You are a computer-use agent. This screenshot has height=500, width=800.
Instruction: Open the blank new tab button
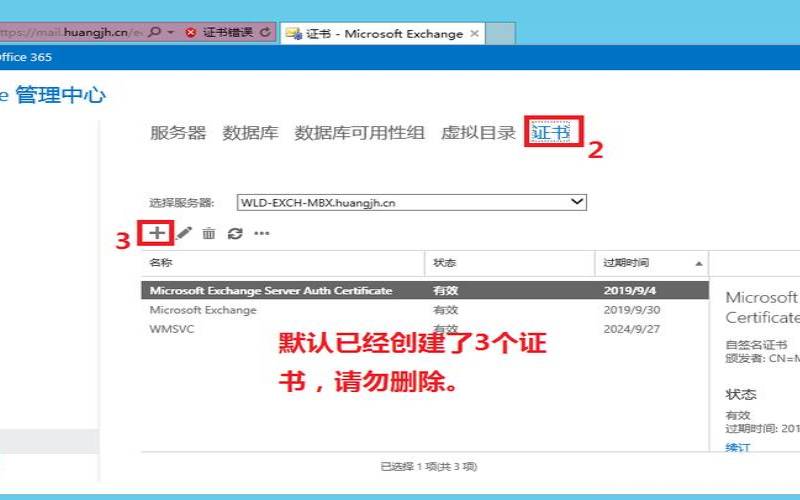(500, 34)
